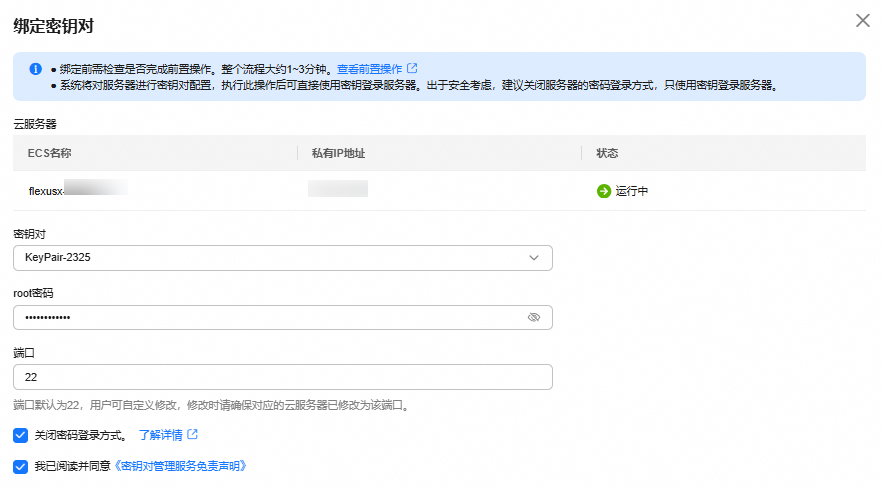Open the 了解详情 link
The image size is (882, 494).
(160, 435)
